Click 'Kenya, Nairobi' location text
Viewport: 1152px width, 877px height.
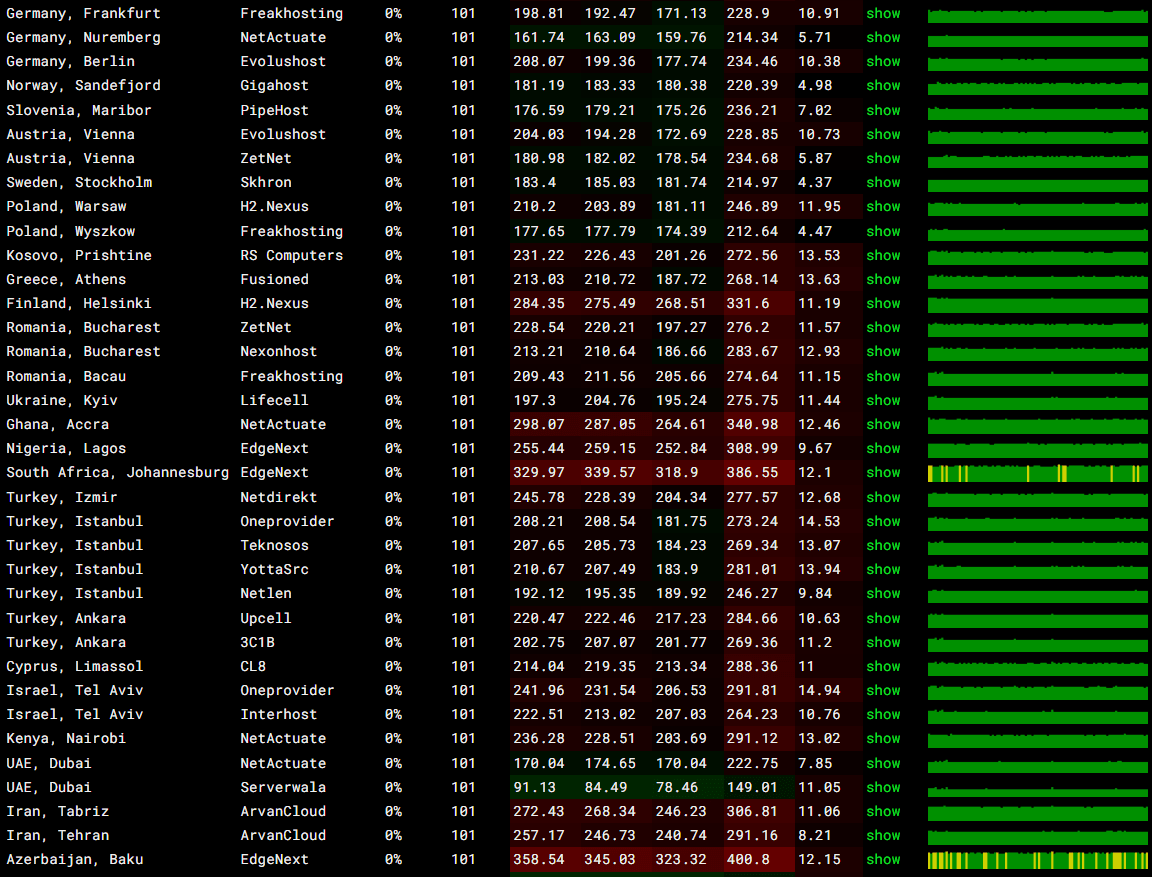[x=66, y=738]
